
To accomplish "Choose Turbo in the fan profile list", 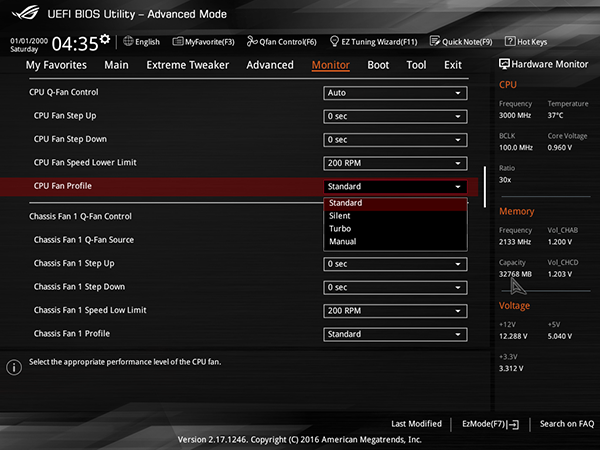I will point(395,229).
